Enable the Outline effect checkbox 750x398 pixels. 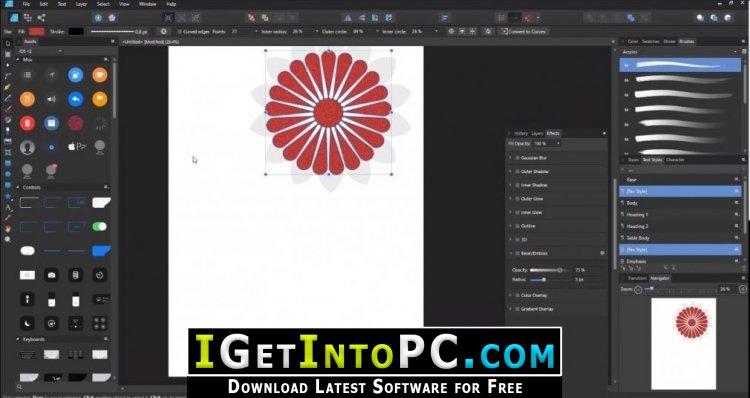point(518,226)
